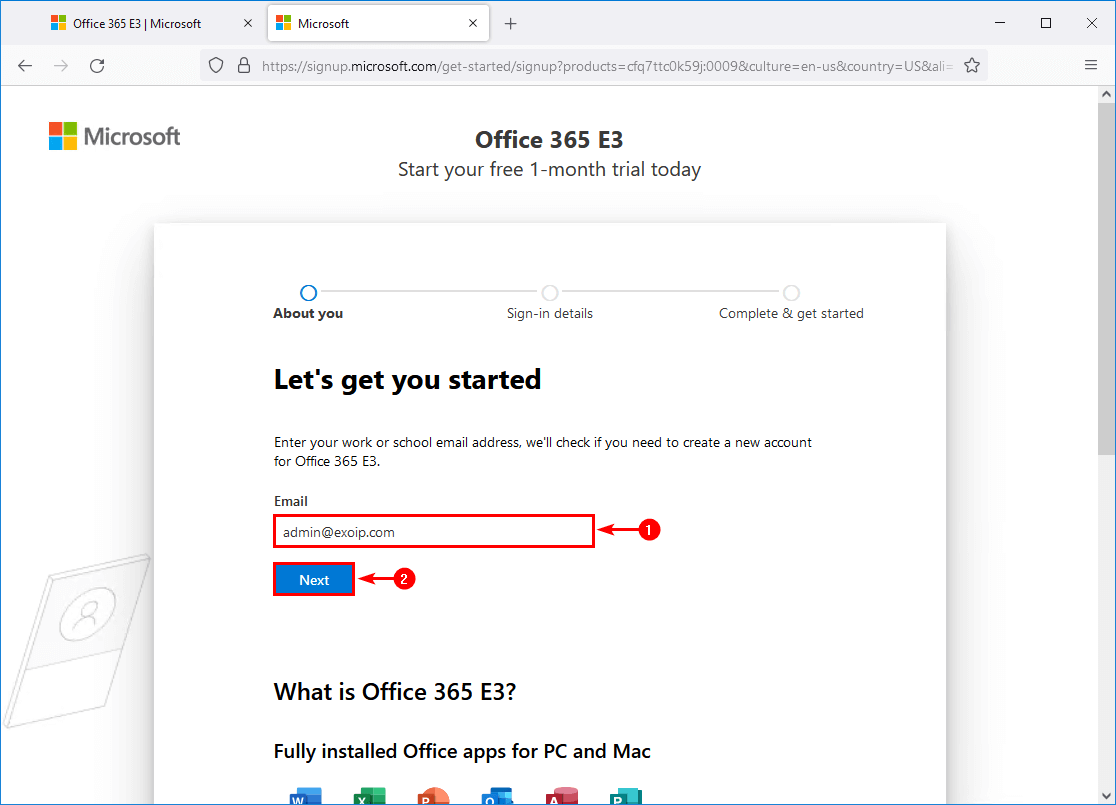Click the What is Office 365 E3? heading

pos(395,692)
